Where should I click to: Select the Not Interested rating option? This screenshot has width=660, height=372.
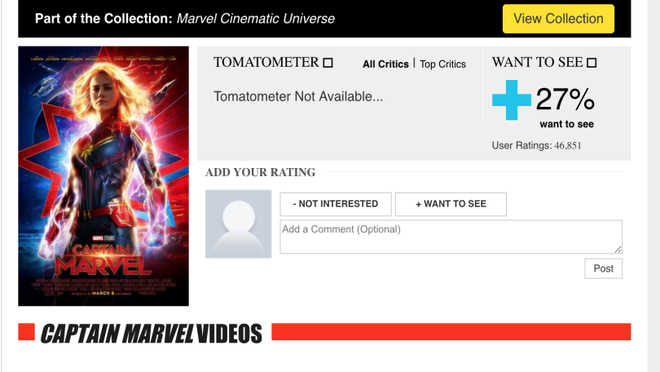click(336, 204)
